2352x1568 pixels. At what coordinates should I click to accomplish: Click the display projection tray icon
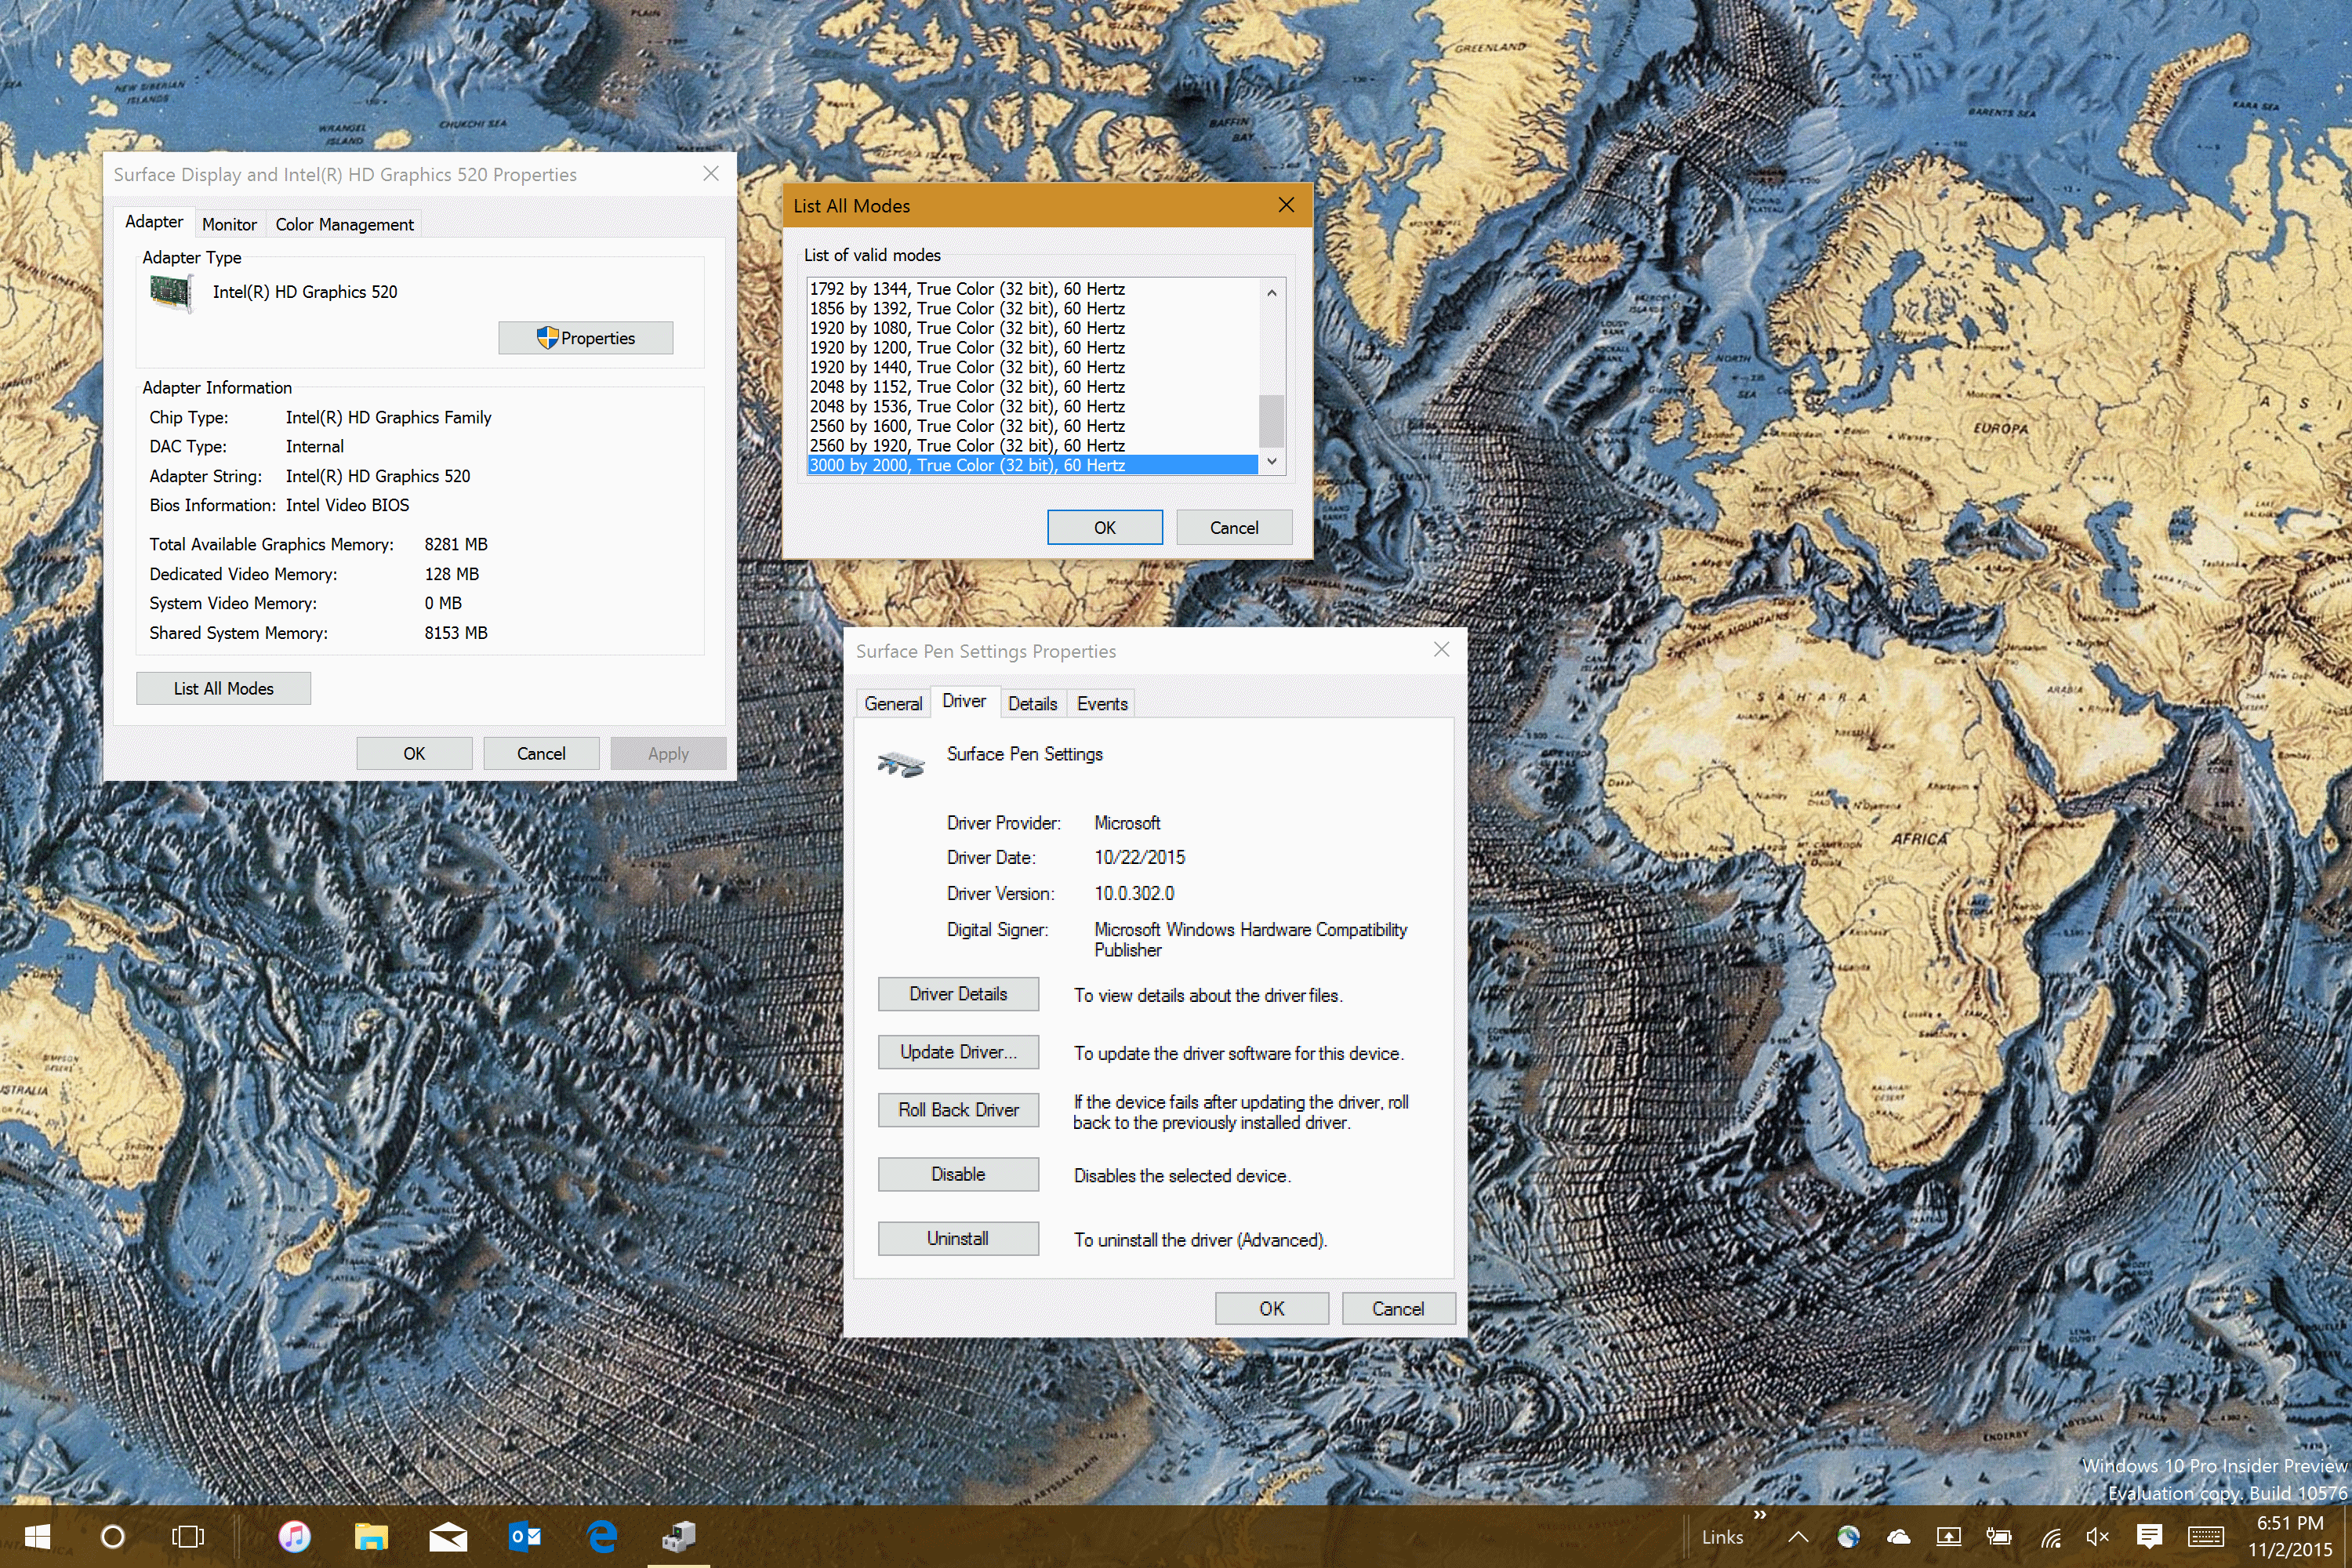1948,1537
